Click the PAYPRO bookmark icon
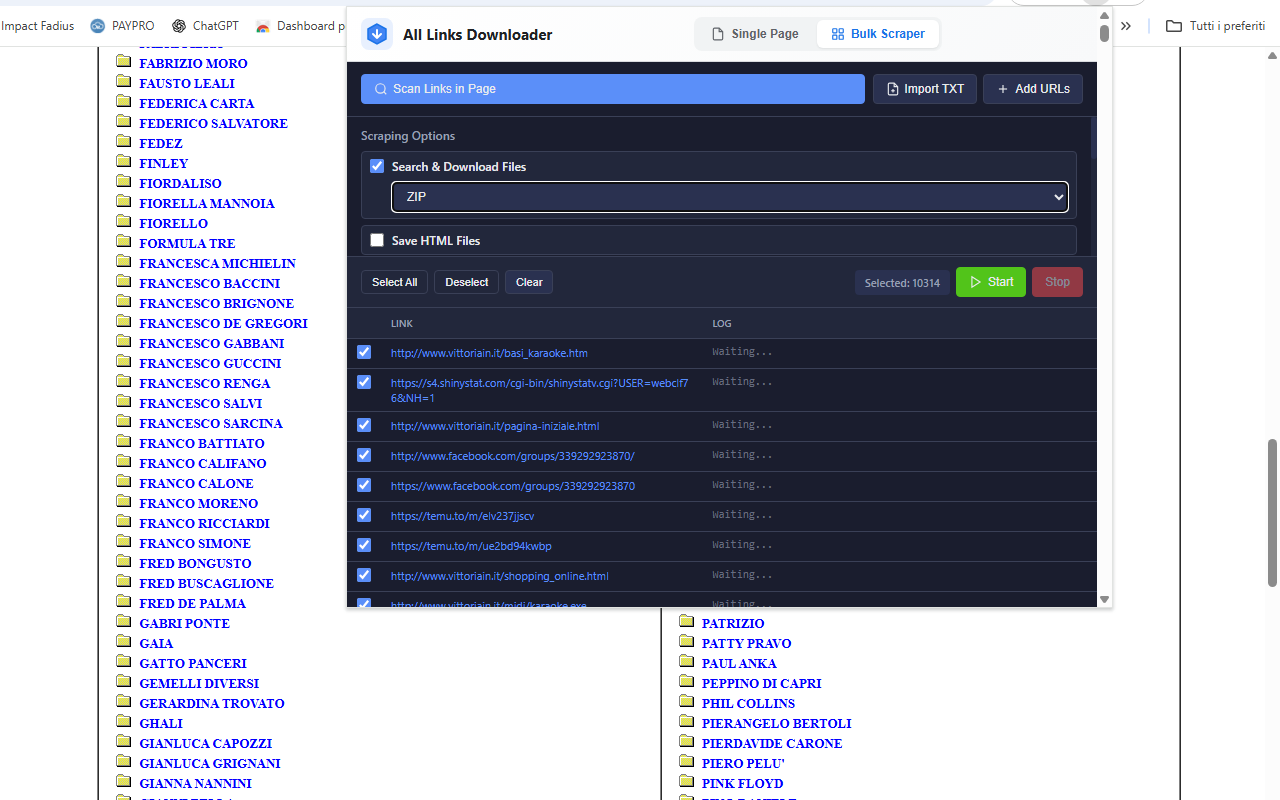 (98, 26)
